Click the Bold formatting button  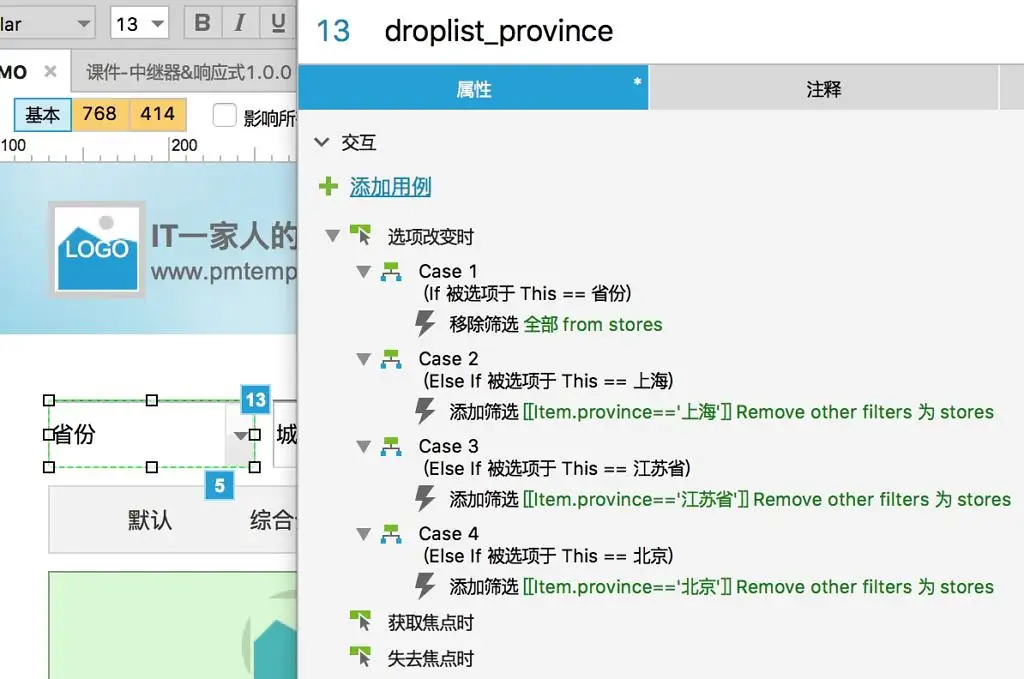click(x=203, y=23)
